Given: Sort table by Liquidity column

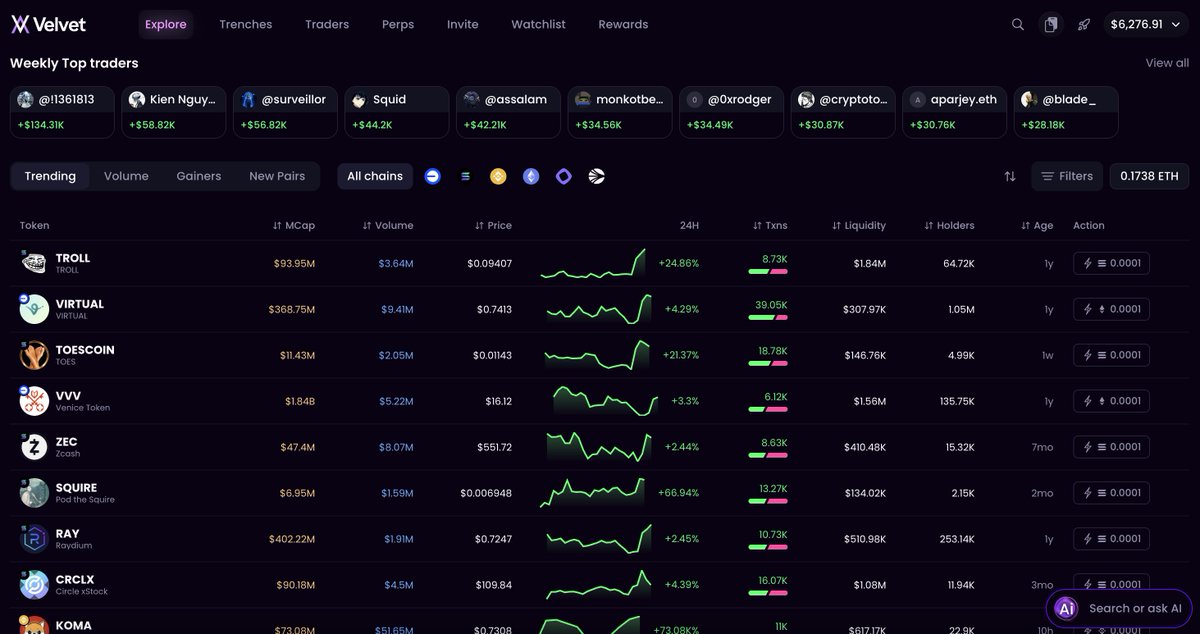Looking at the screenshot, I should 858,226.
